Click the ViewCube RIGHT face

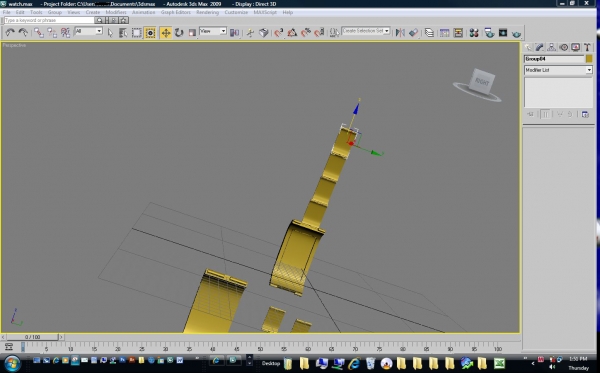tap(482, 81)
